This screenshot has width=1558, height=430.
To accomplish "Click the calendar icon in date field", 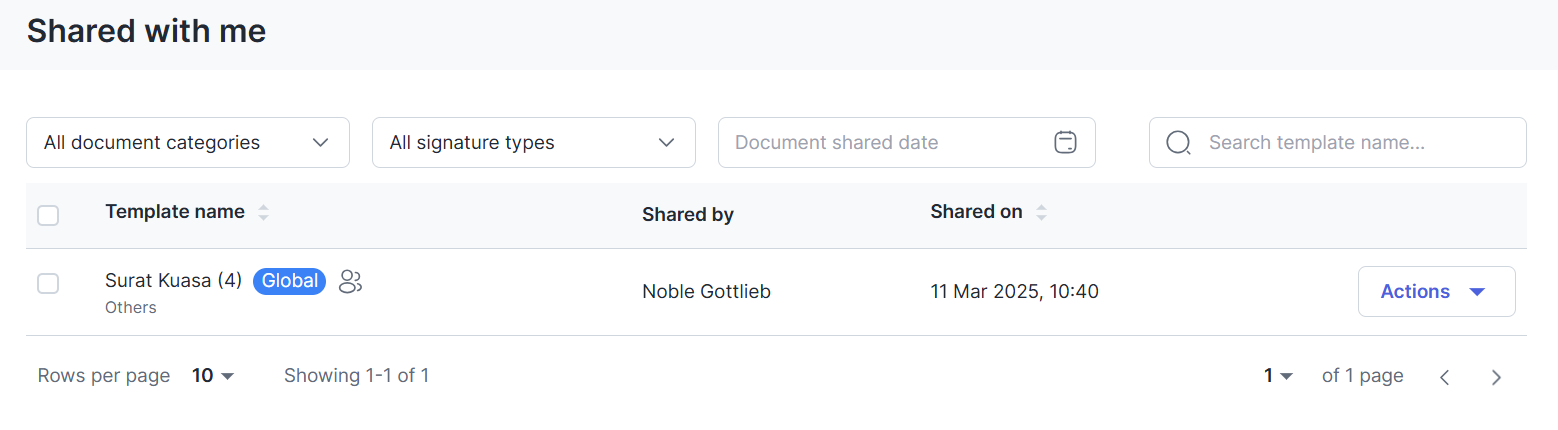I will [1065, 143].
